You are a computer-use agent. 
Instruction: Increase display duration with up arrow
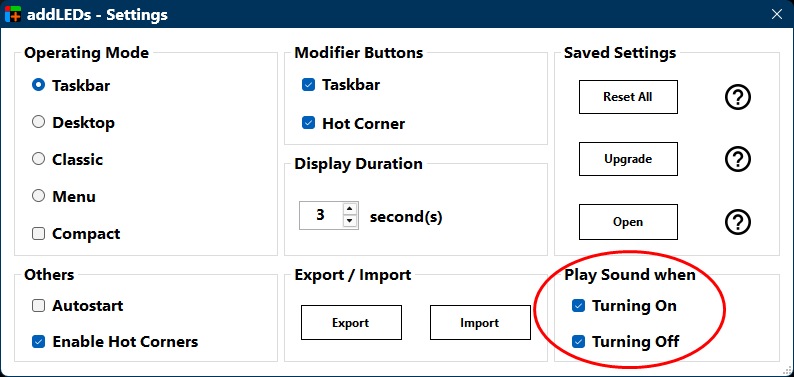click(x=350, y=209)
